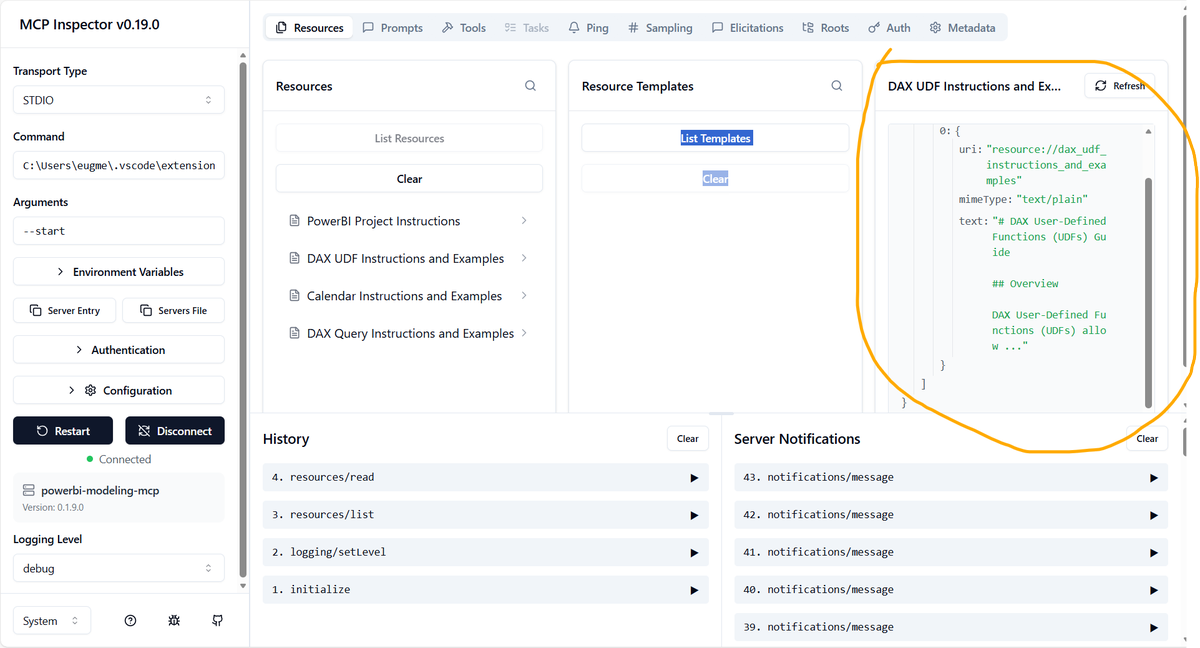Expand notification 42 message

[x=950, y=515]
